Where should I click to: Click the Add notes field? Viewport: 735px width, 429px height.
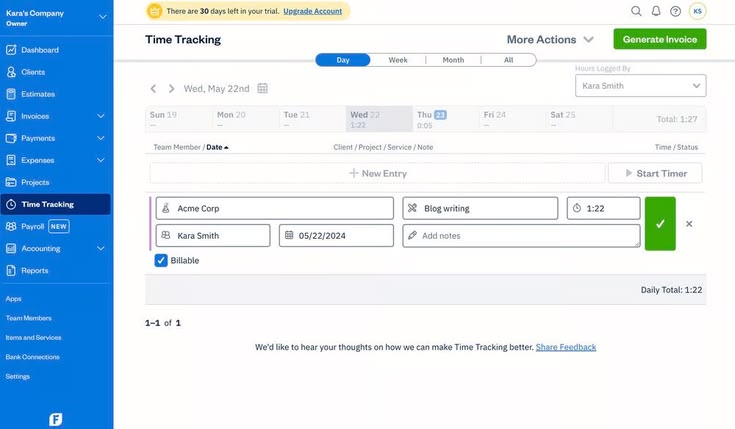(521, 235)
